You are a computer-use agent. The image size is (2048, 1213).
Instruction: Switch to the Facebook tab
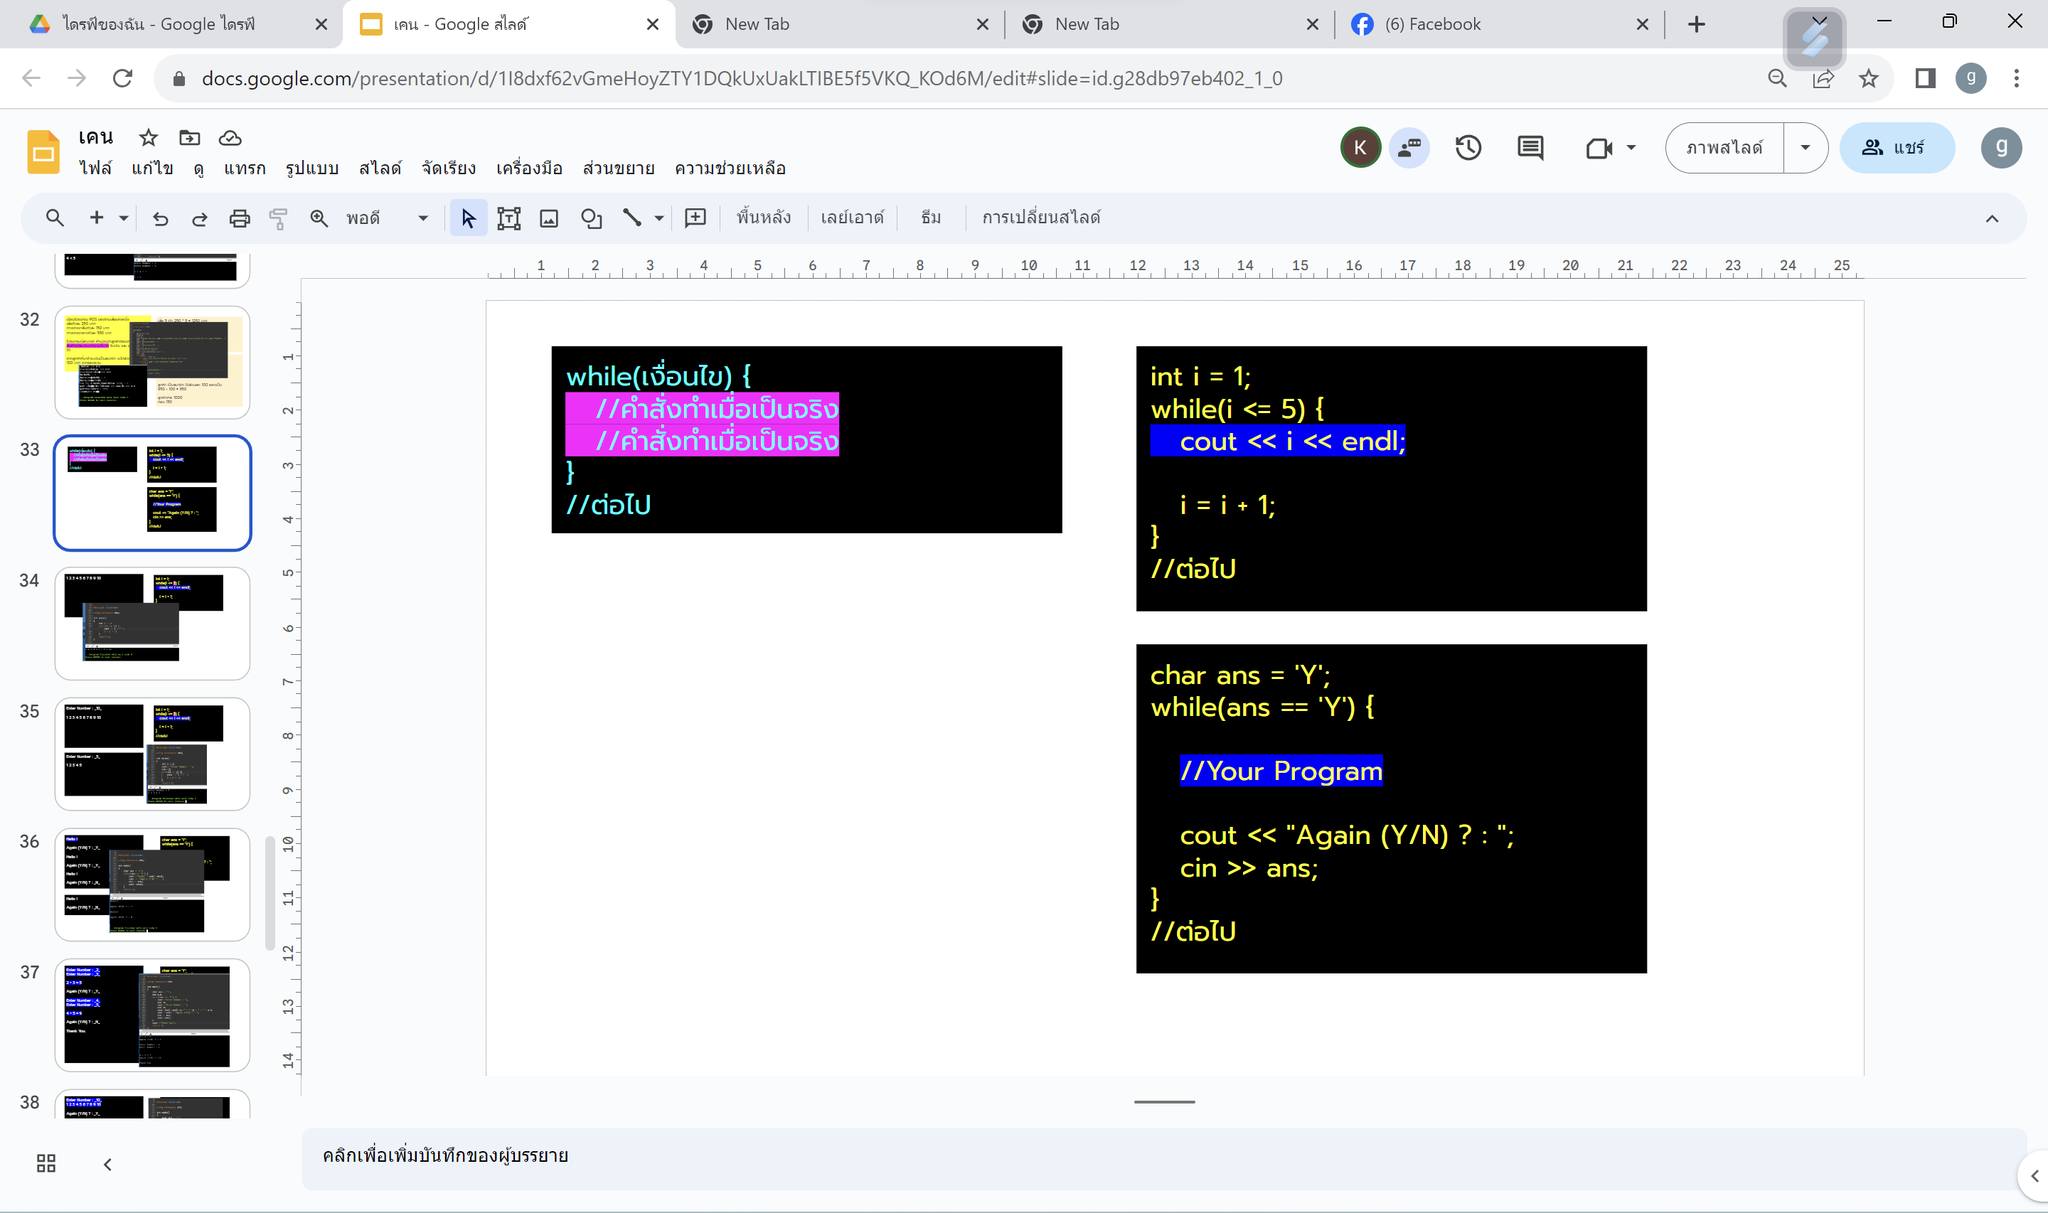click(x=1500, y=24)
